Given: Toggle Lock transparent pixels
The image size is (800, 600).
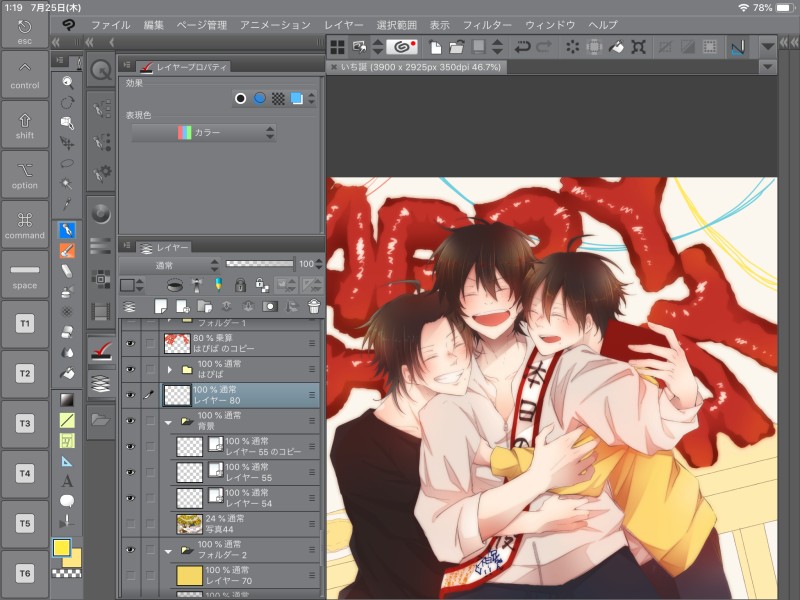Looking at the screenshot, I should coord(262,285).
